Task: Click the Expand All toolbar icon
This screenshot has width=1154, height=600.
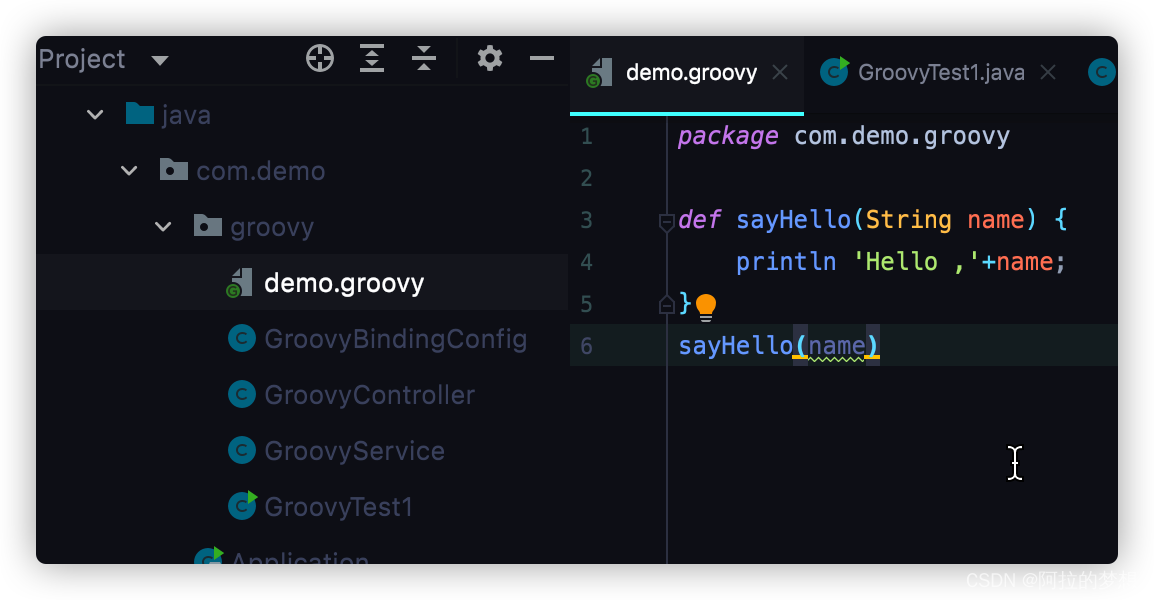Action: (x=372, y=58)
